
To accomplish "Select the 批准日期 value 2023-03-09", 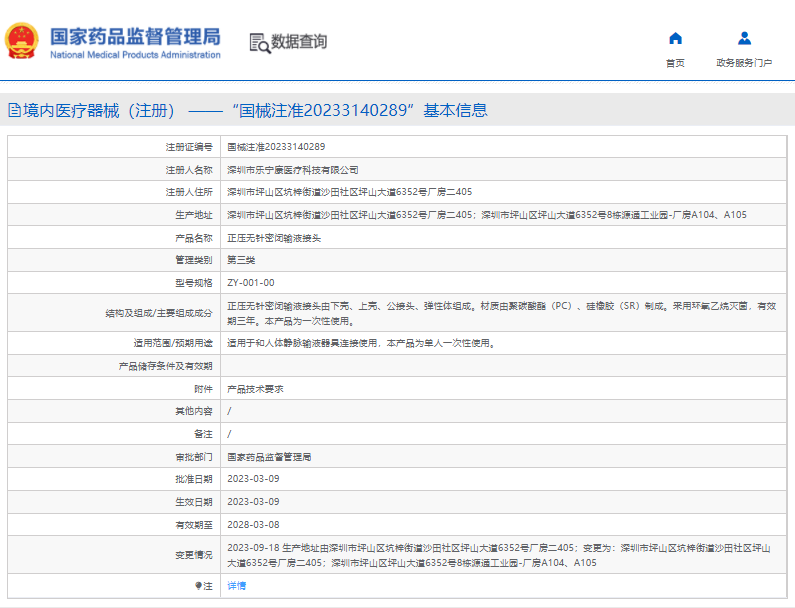I will click(253, 479).
